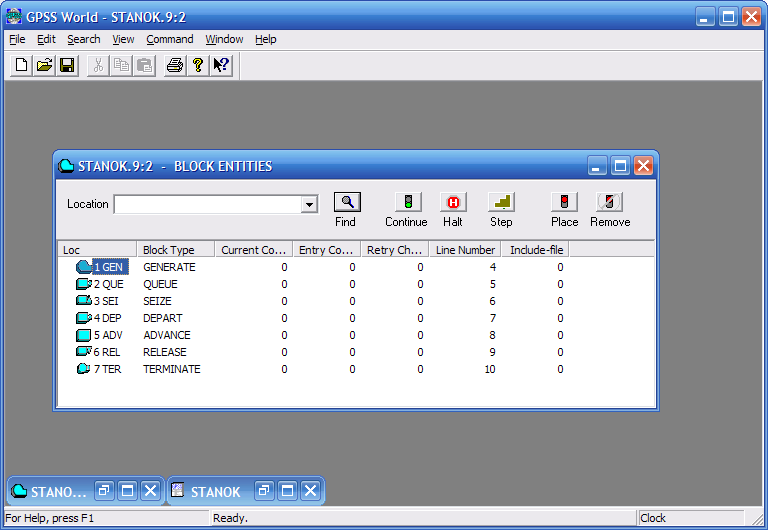Viewport: 768px width, 530px height.
Task: Click the TERMINATE block type cell
Action: point(171,369)
